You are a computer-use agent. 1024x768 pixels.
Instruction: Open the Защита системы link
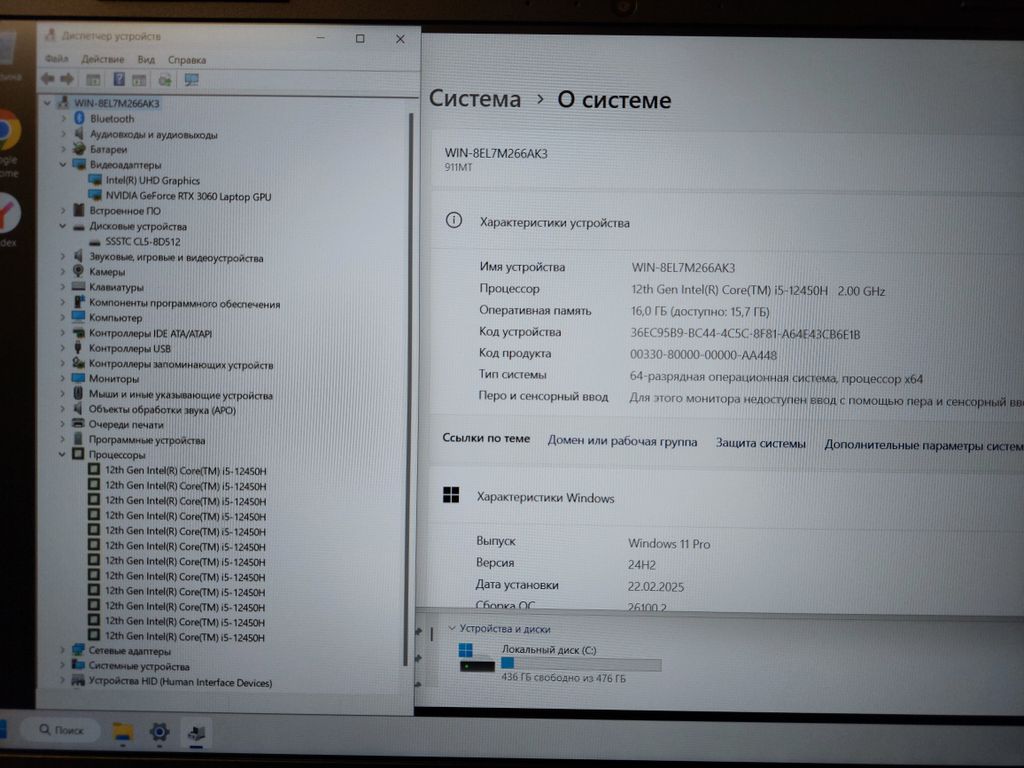coord(760,443)
